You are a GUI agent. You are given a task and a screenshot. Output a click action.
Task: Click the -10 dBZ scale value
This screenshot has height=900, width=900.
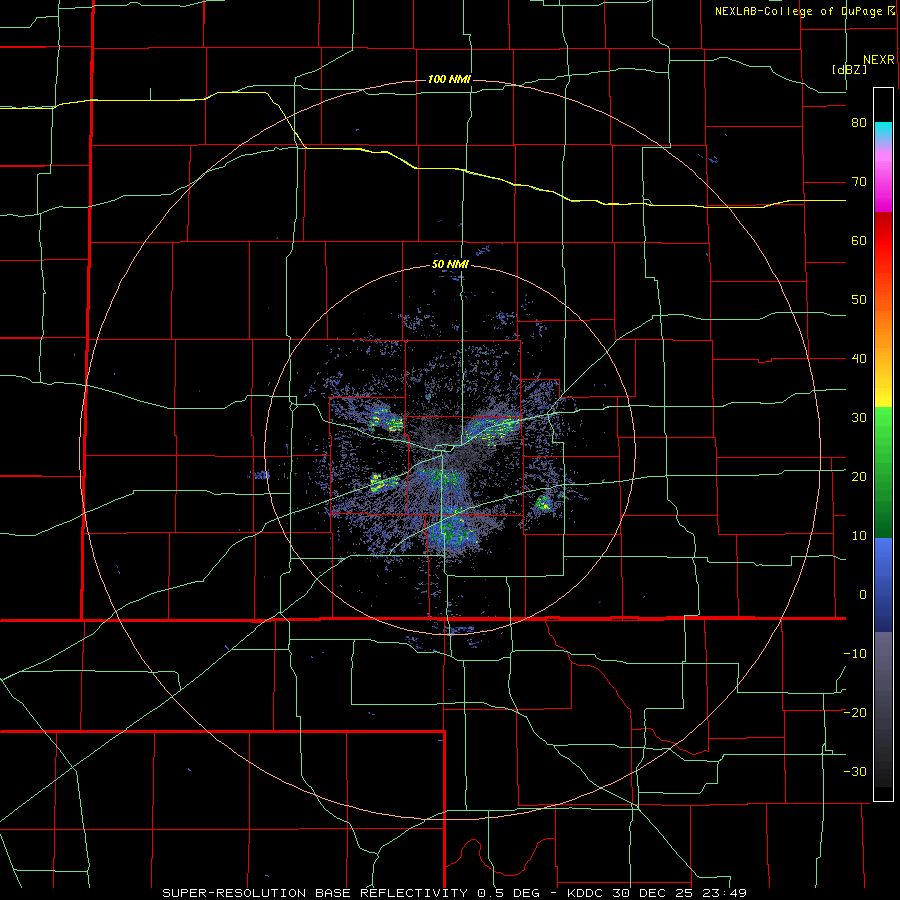(855, 654)
